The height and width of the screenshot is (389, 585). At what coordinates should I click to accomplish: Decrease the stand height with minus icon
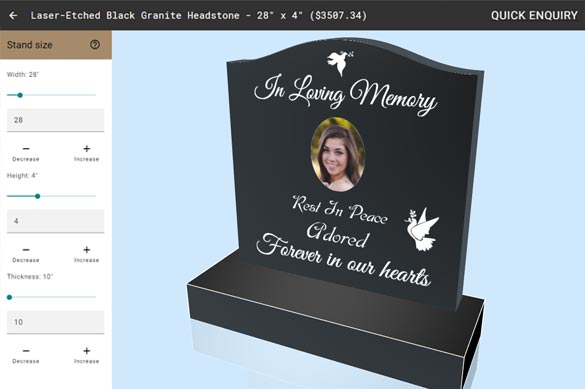pos(26,250)
